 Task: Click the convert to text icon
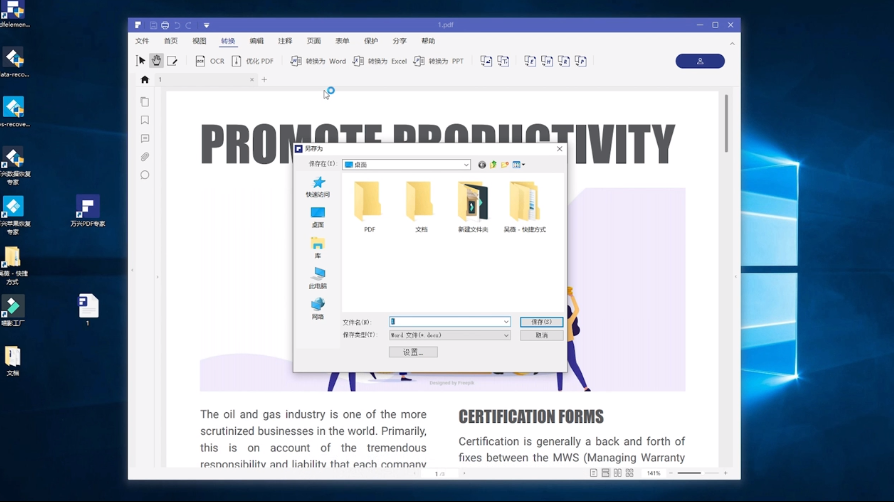[x=503, y=60]
